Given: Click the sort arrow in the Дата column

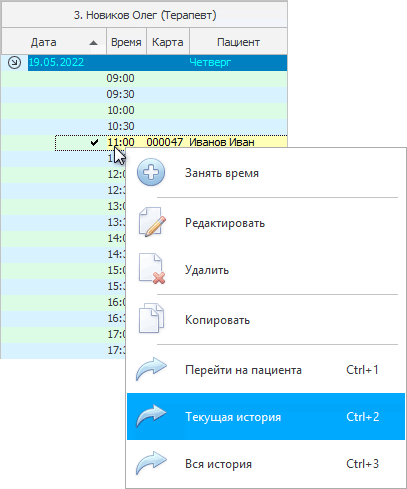Looking at the screenshot, I should tap(93, 43).
